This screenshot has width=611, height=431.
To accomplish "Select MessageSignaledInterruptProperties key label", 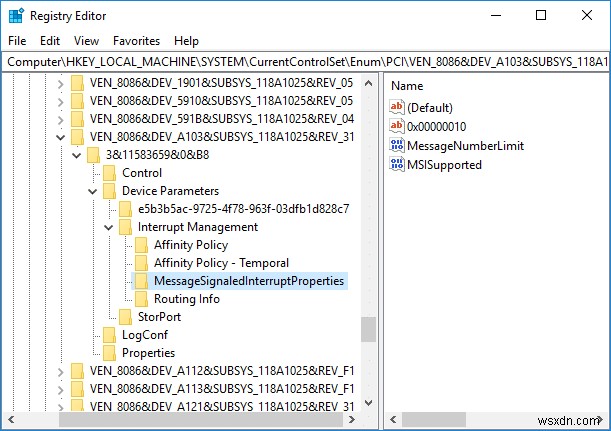I will (249, 281).
